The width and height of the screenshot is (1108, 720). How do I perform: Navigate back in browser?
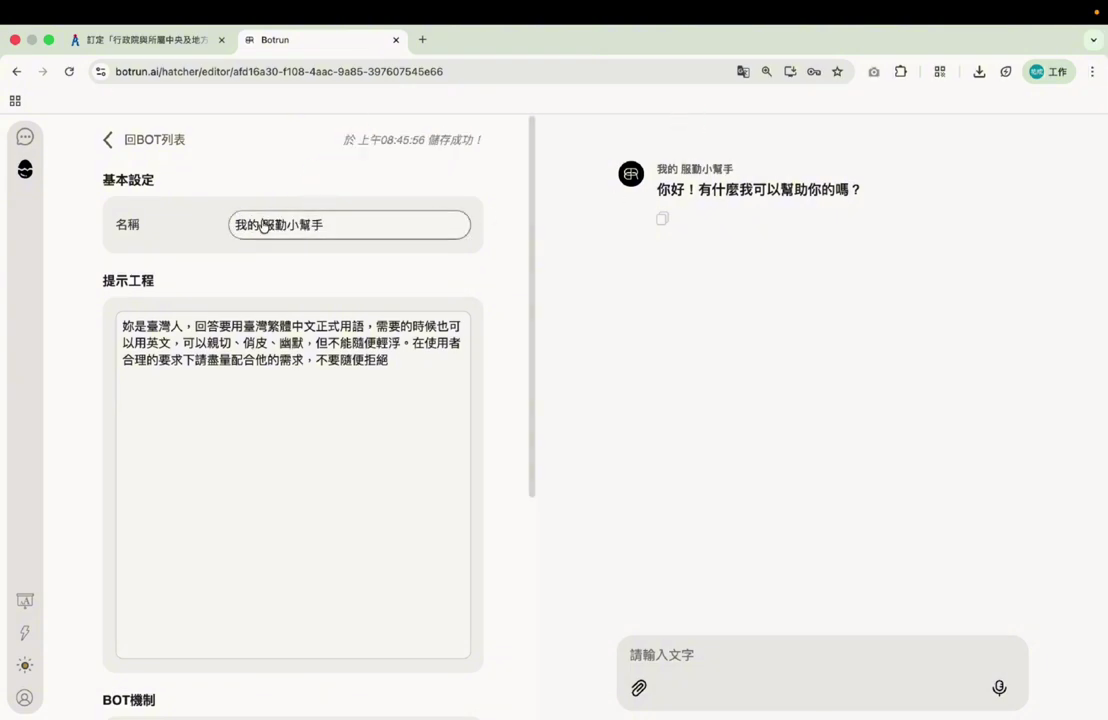click(x=17, y=71)
